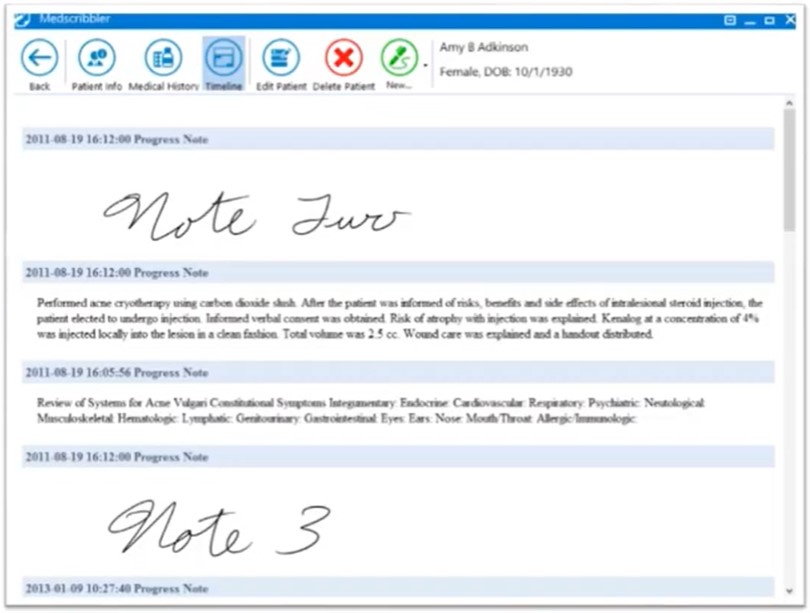Click the Edit Patient icon
The height and width of the screenshot is (613, 810).
281,58
